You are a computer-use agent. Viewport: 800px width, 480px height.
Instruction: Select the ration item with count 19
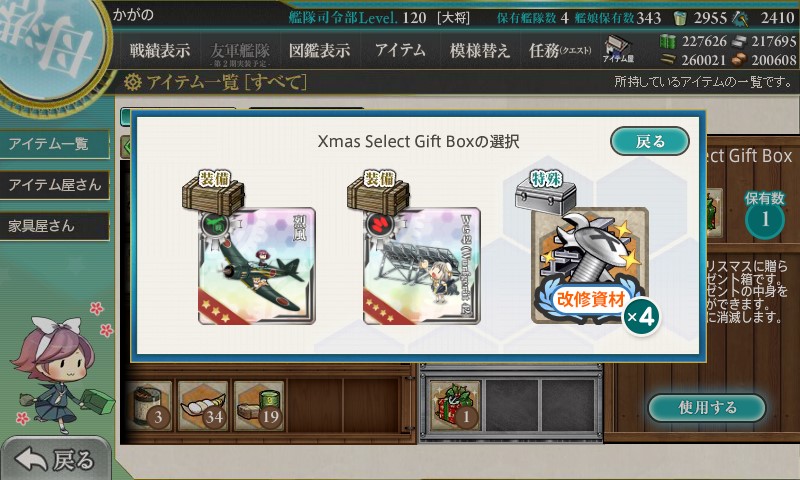coord(260,406)
